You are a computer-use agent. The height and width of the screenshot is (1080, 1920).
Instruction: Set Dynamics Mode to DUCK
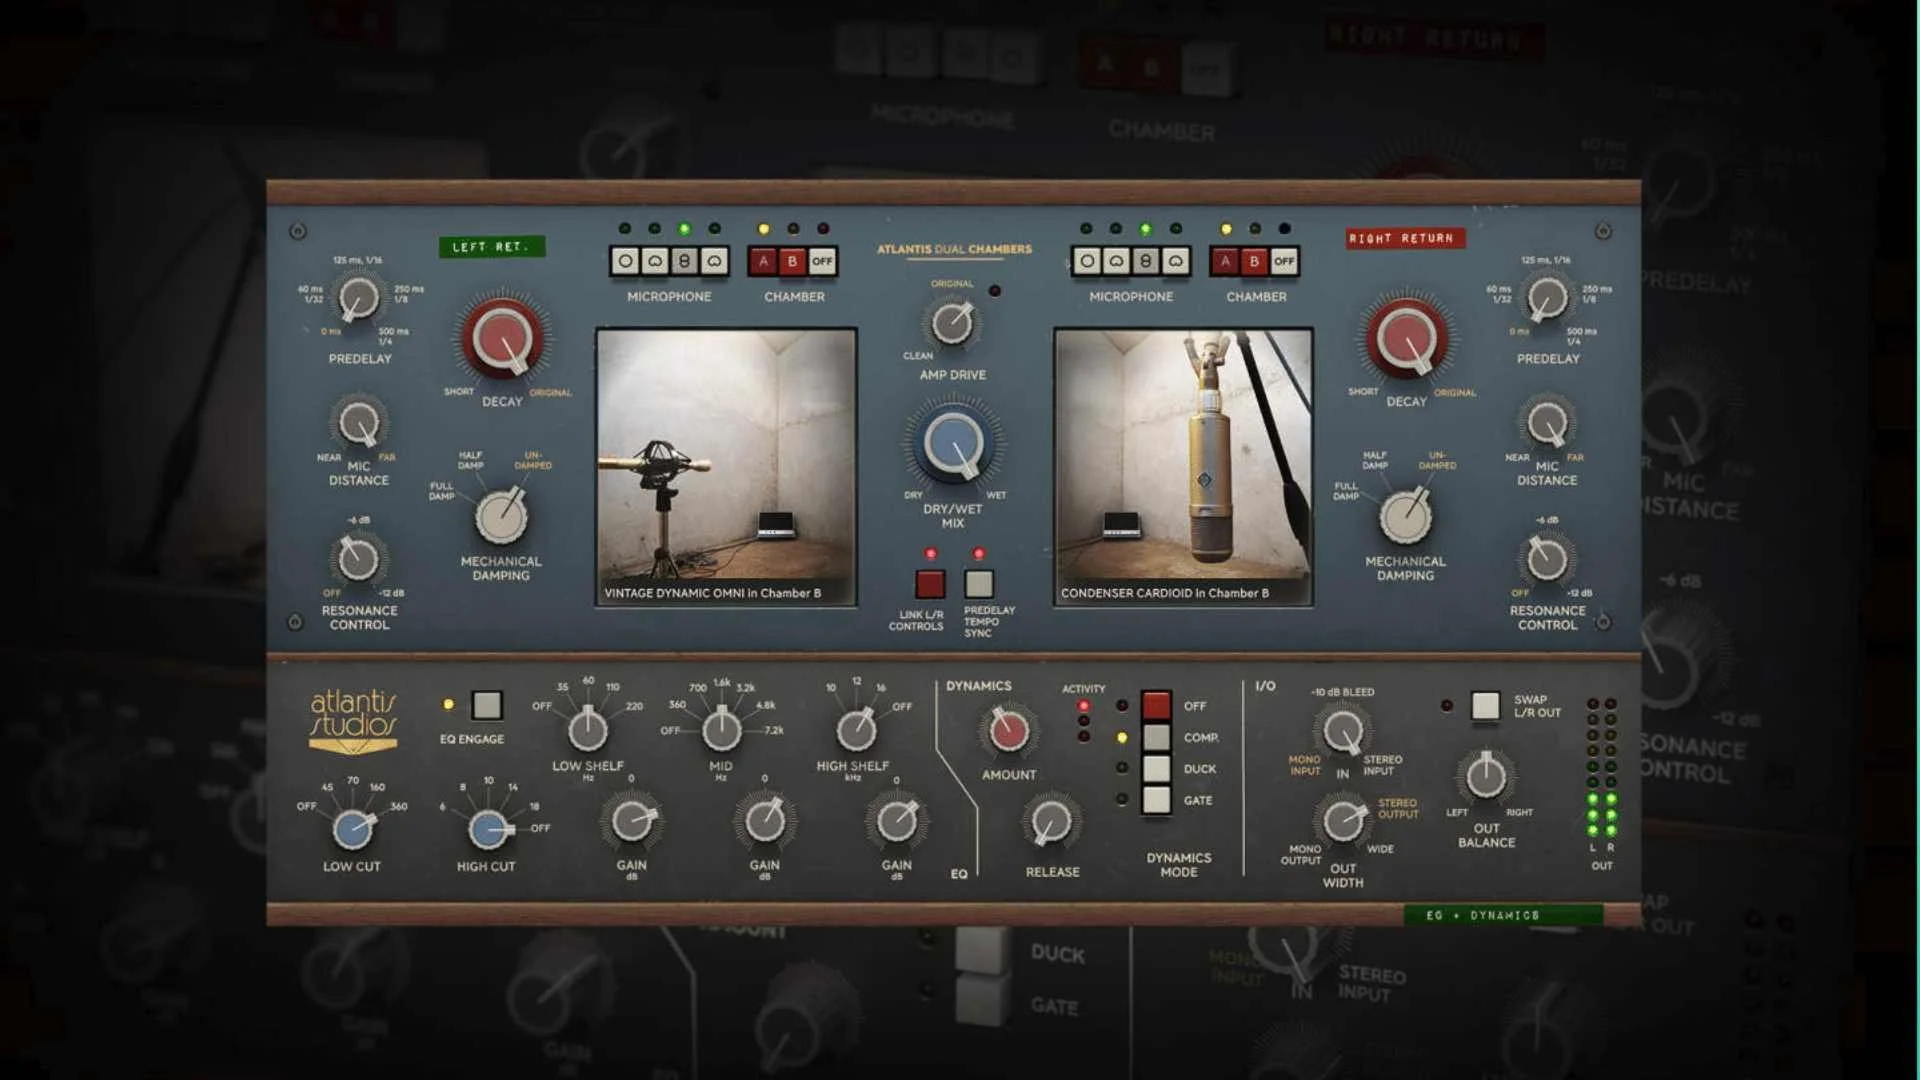1157,768
